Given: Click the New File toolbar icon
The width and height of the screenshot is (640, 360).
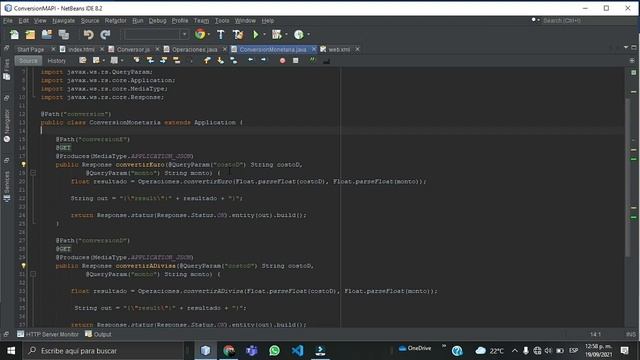Looking at the screenshot, I should click(x=14, y=35).
